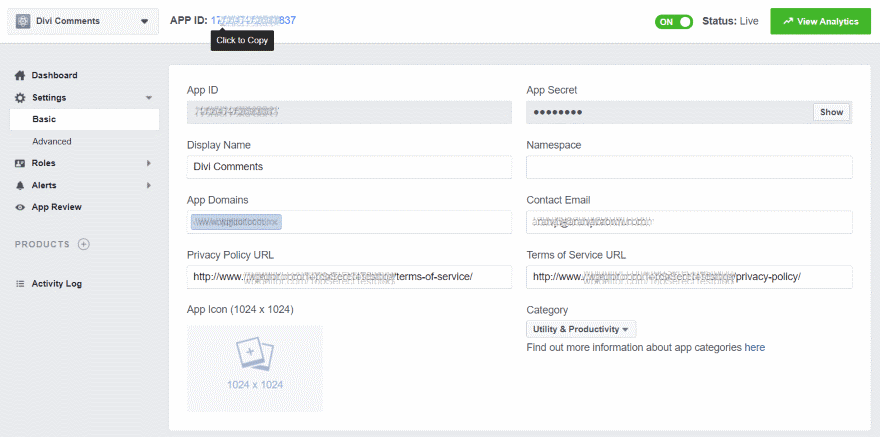Click the Alerts menu label

pos(44,185)
